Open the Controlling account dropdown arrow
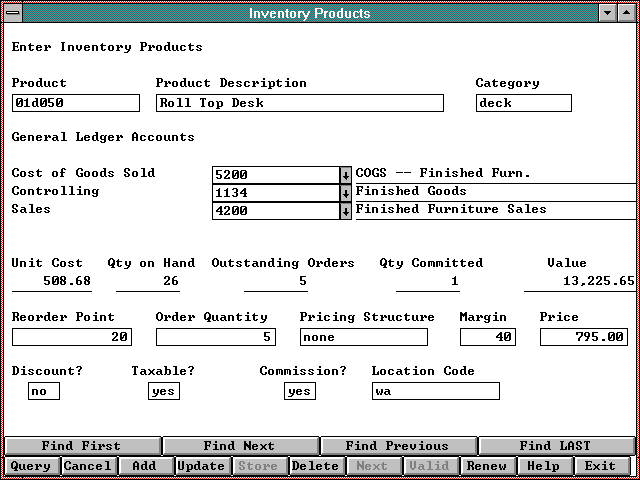The width and height of the screenshot is (640, 480). point(346,192)
